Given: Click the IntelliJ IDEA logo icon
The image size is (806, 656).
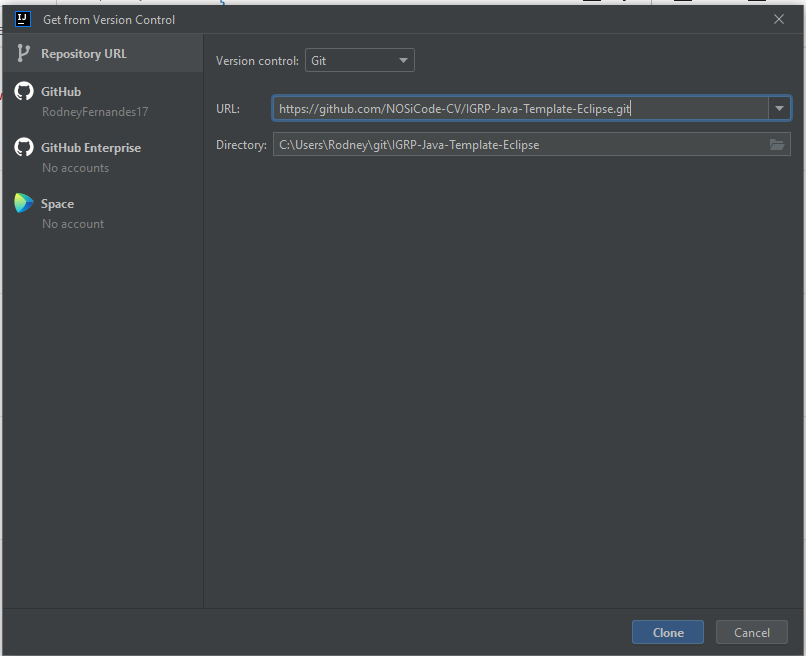Looking at the screenshot, I should [x=23, y=20].
